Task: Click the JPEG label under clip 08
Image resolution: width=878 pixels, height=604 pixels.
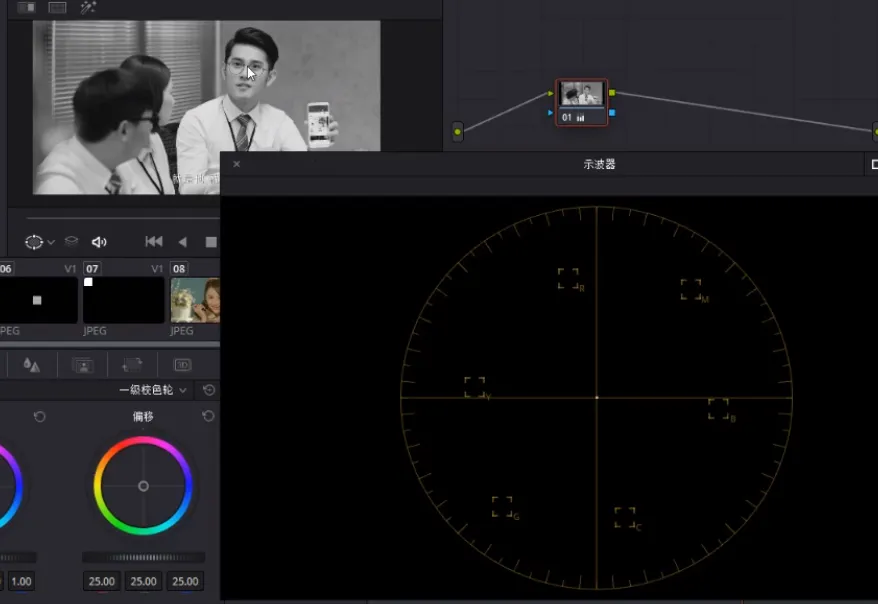Action: coord(181,331)
